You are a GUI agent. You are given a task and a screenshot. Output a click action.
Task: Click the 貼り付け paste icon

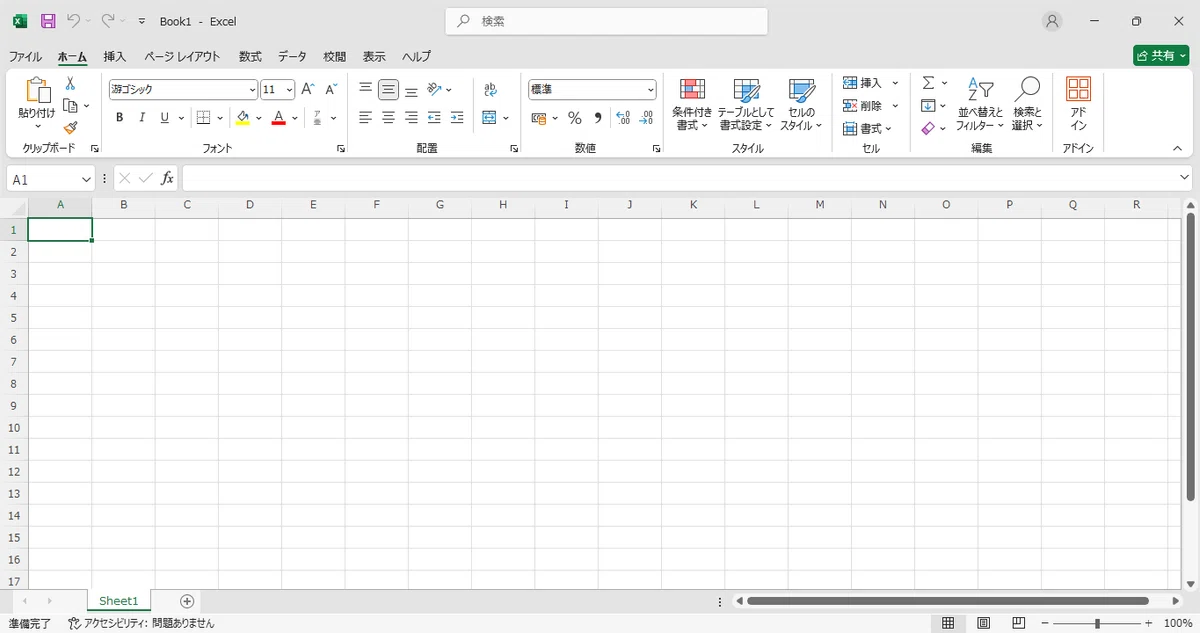pyautogui.click(x=37, y=91)
